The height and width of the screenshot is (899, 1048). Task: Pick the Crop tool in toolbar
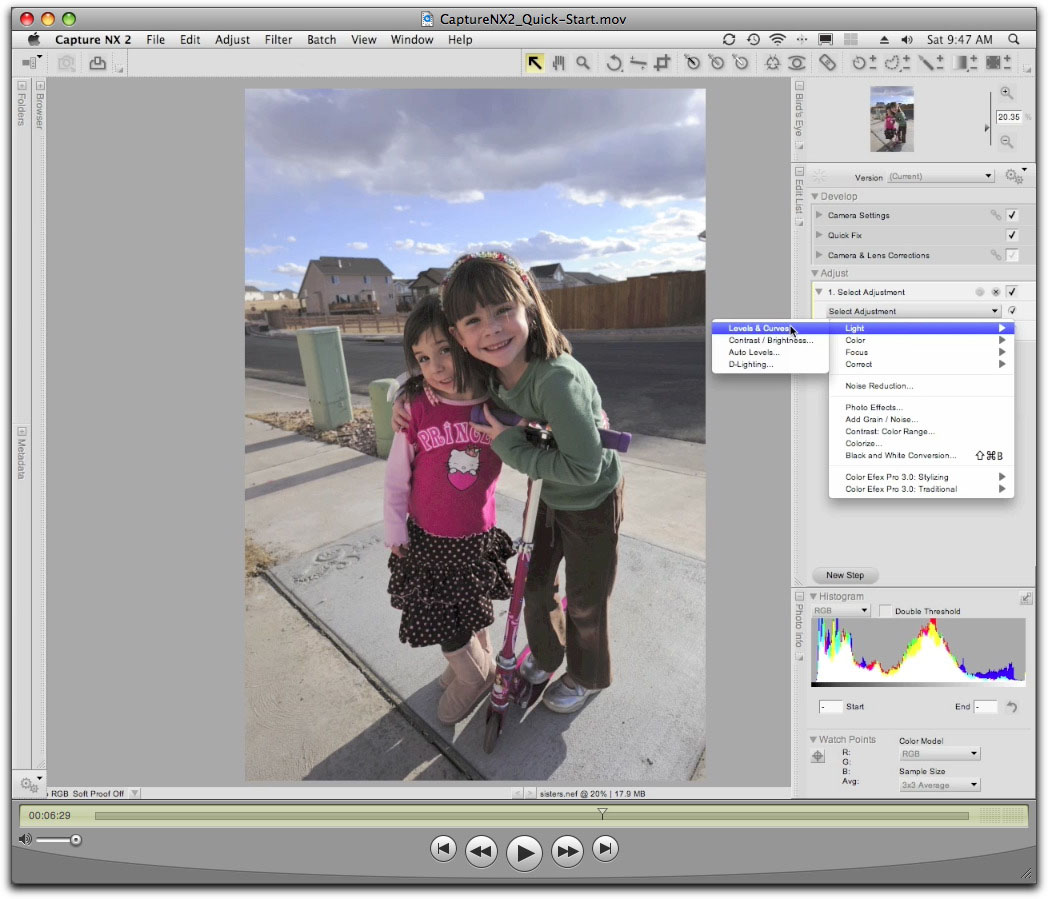(662, 63)
